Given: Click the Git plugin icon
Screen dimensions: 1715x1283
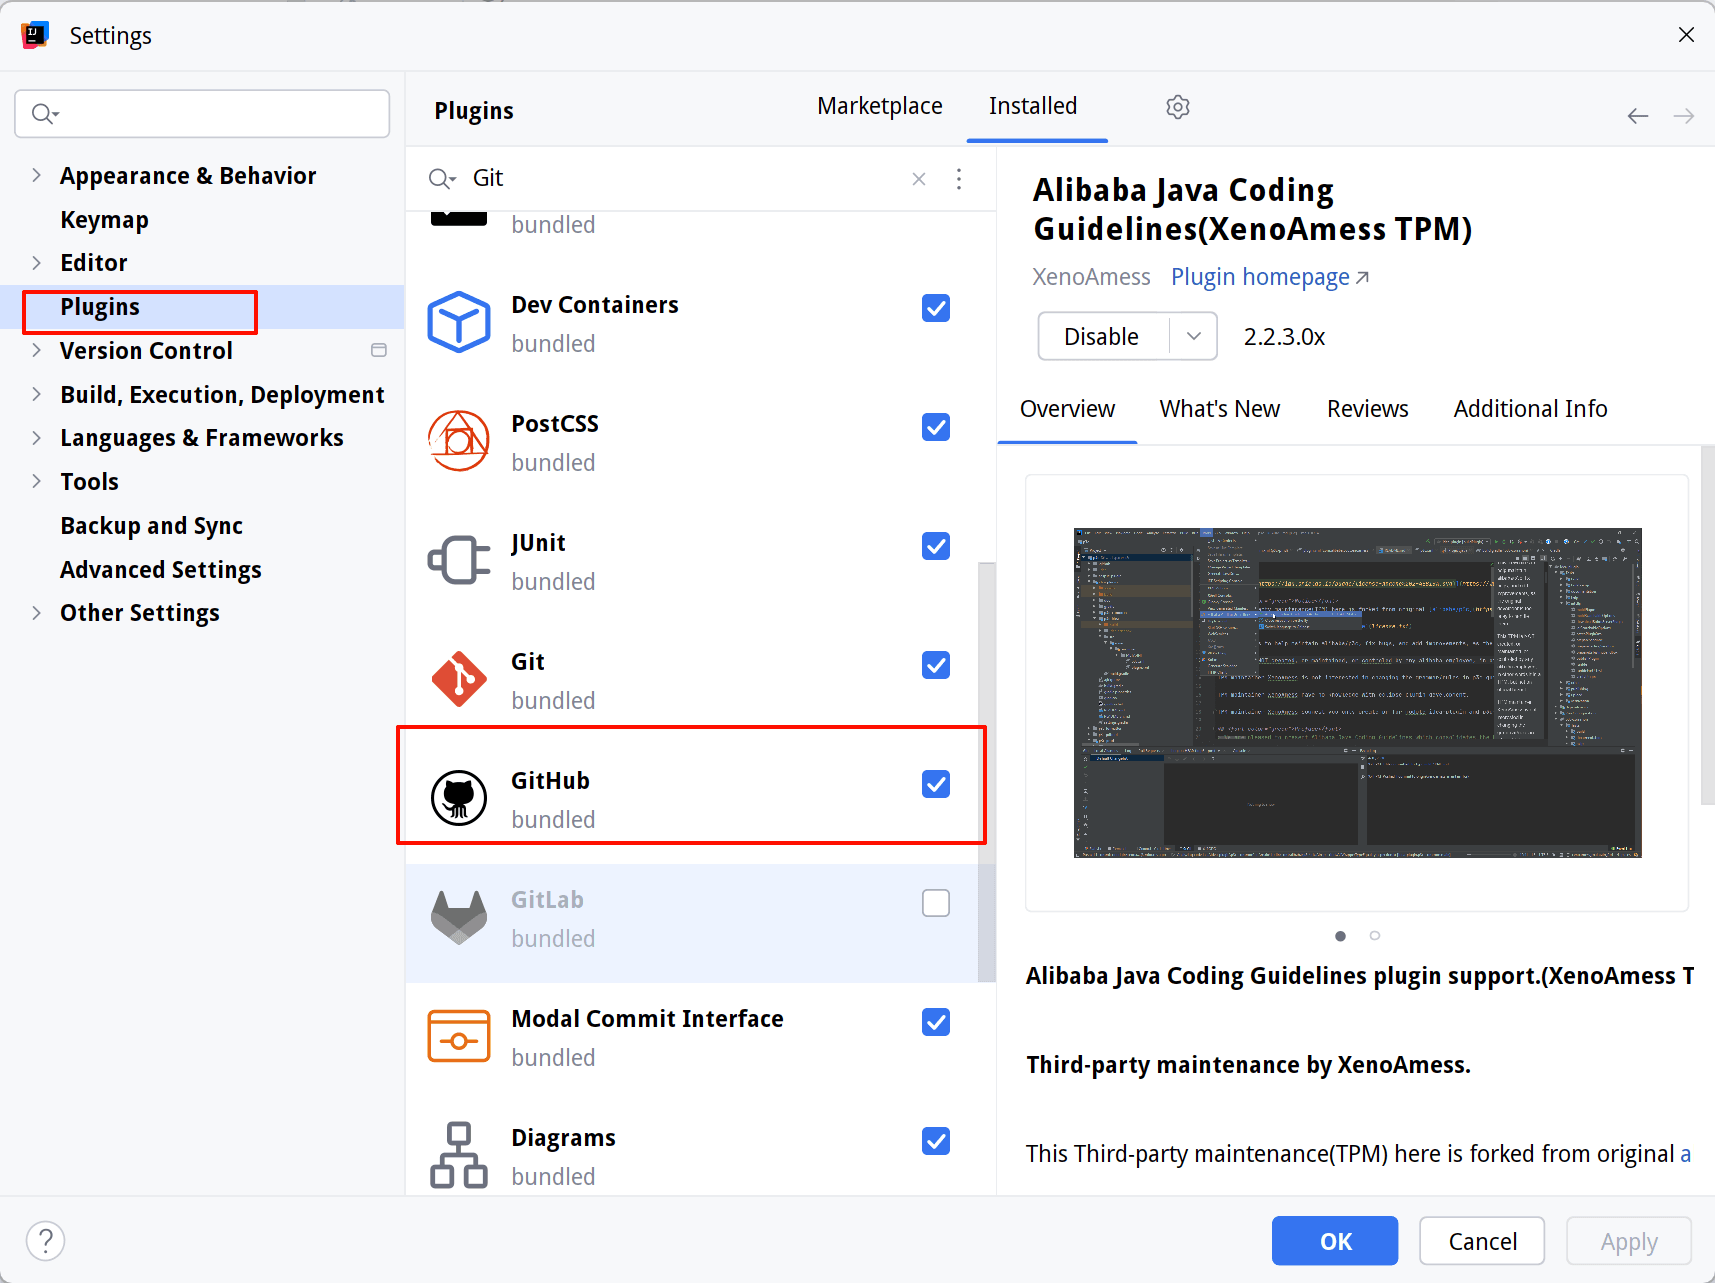Looking at the screenshot, I should coord(459,679).
